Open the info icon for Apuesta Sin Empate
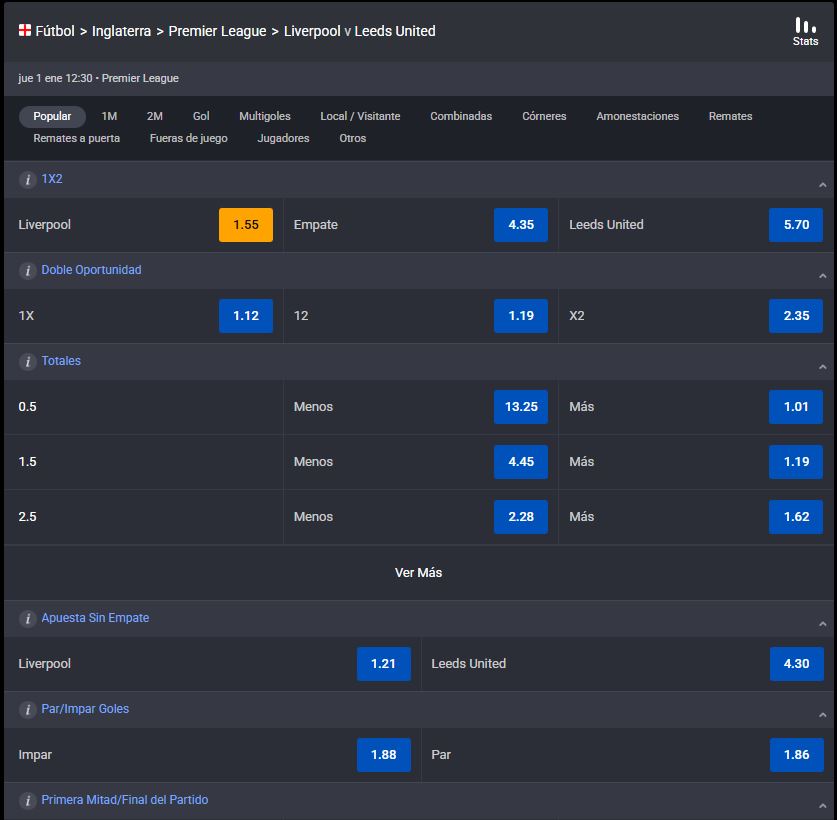The image size is (837, 820). click(28, 618)
